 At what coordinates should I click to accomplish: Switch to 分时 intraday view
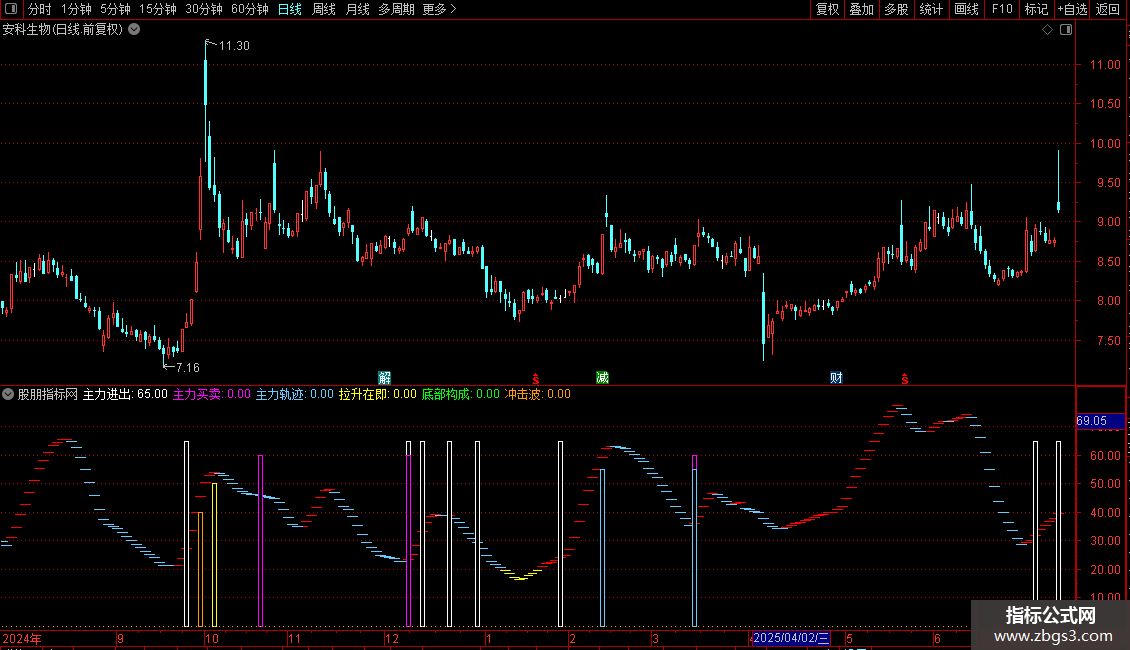pyautogui.click(x=40, y=9)
